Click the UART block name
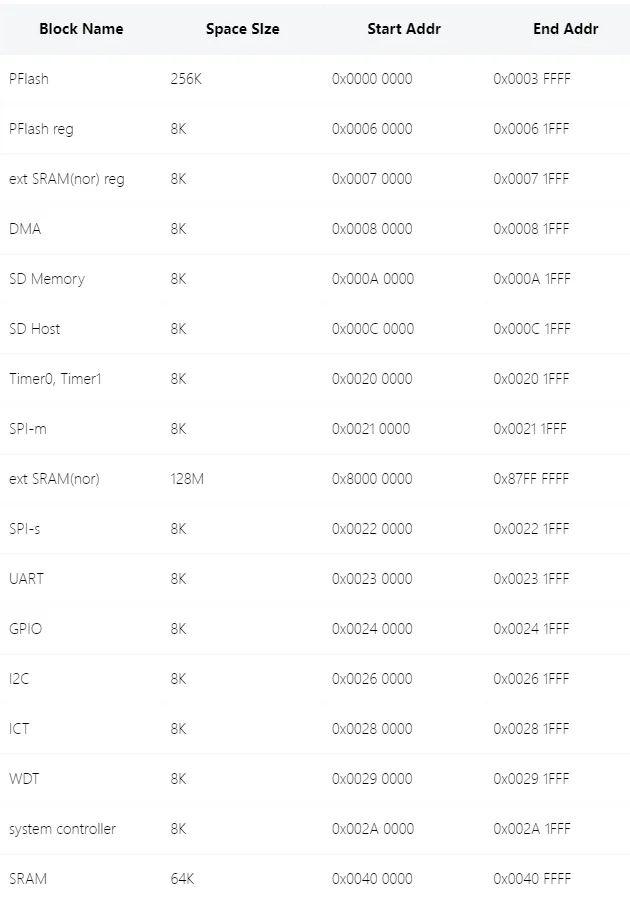The height and width of the screenshot is (899, 630). click(26, 579)
